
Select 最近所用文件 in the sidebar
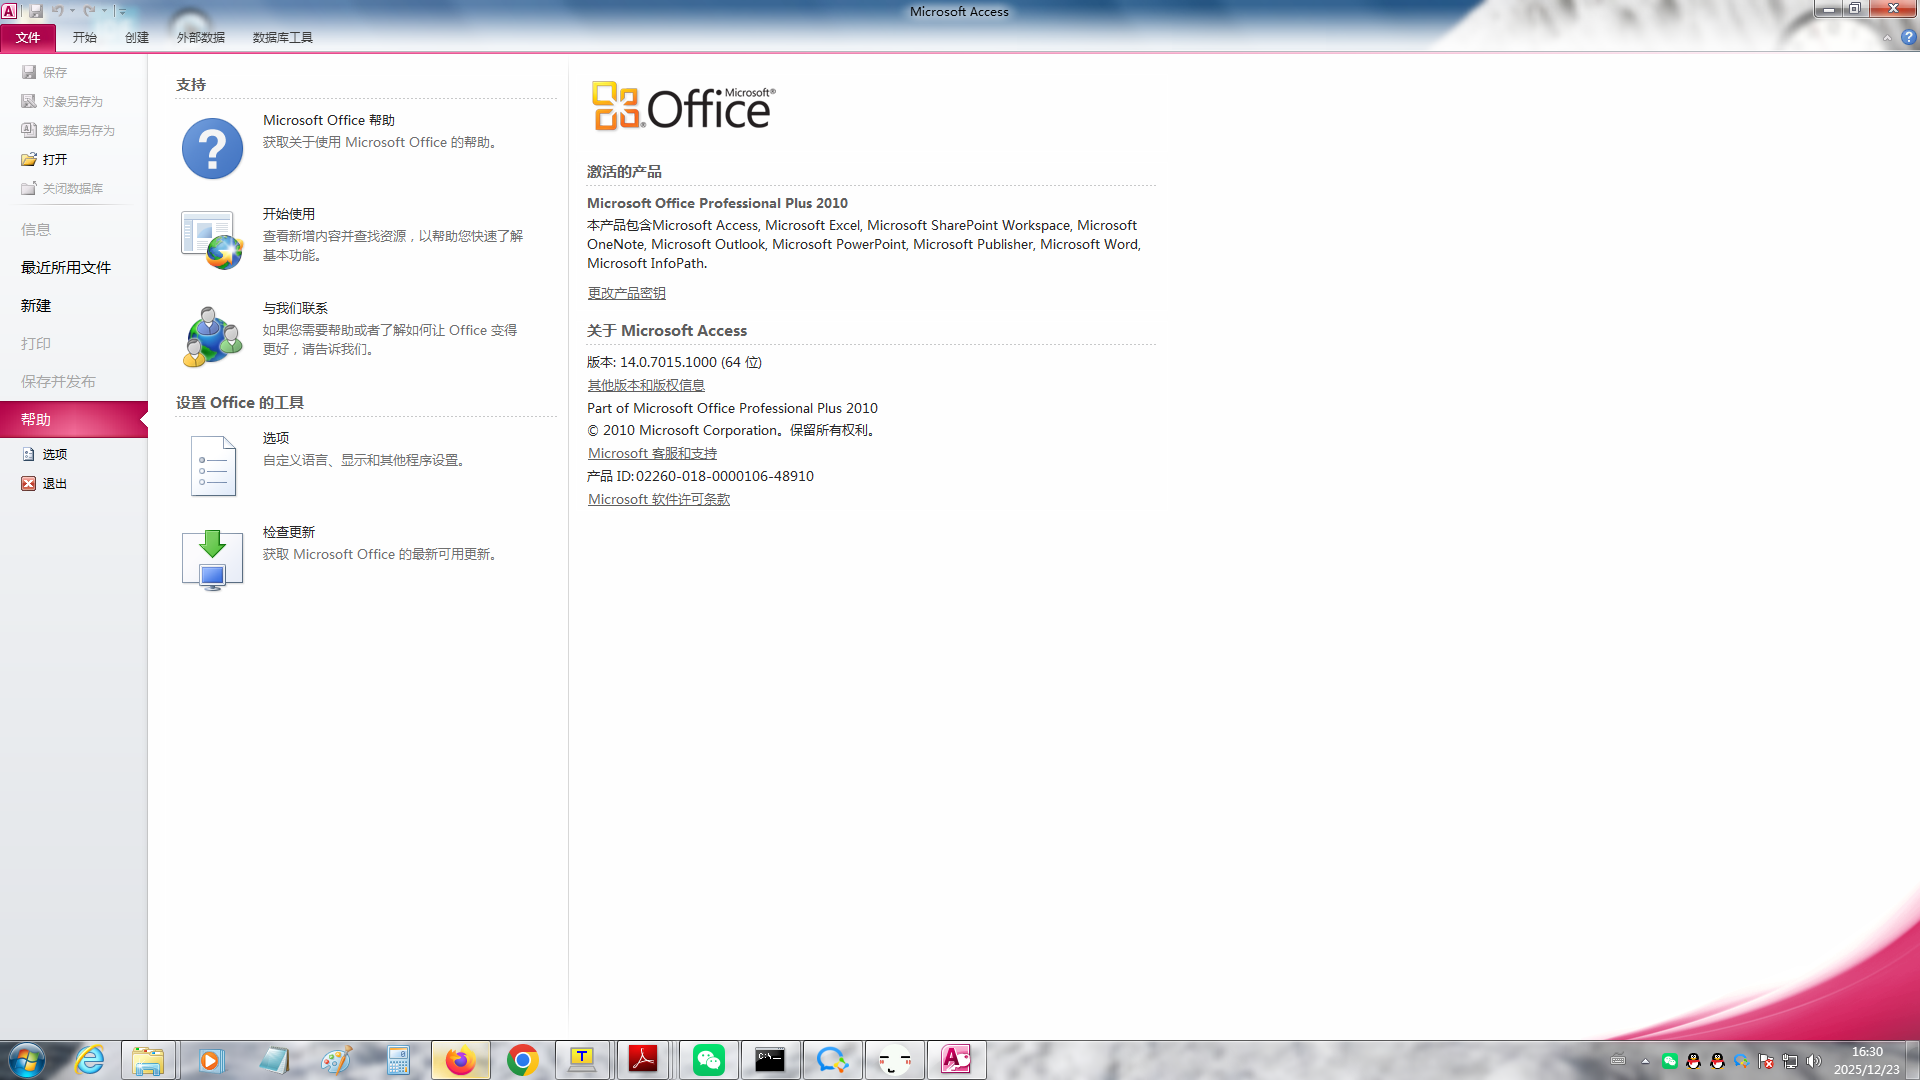point(66,268)
